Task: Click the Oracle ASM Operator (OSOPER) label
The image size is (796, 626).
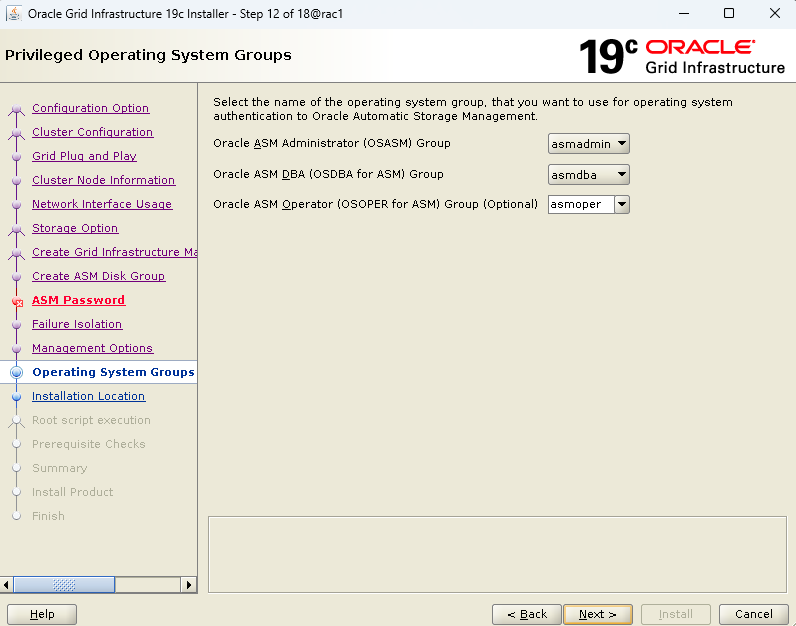Action: [x=375, y=204]
